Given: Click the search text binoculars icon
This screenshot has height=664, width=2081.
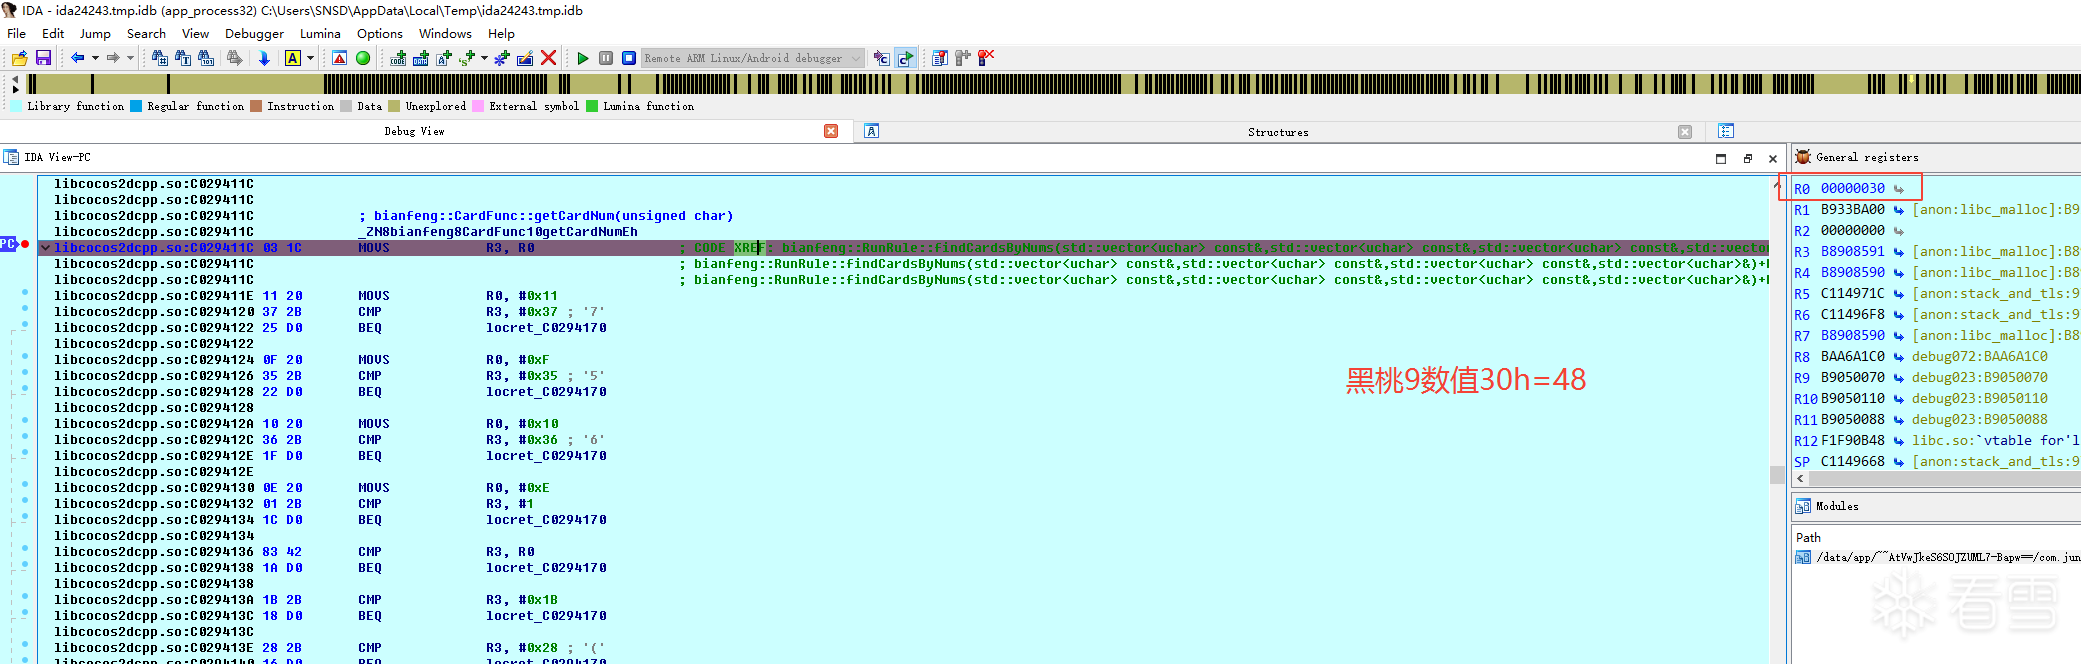Looking at the screenshot, I should point(183,58).
